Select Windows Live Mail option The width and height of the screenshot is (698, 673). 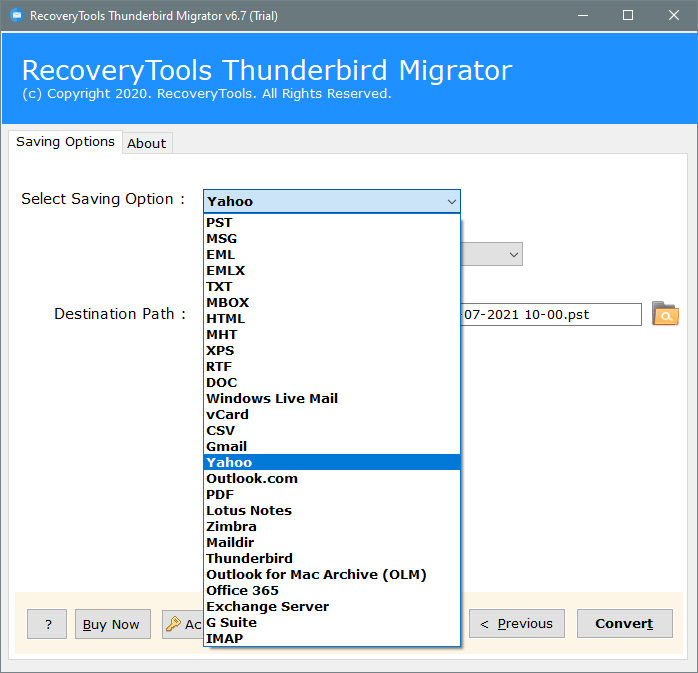pyautogui.click(x=332, y=398)
